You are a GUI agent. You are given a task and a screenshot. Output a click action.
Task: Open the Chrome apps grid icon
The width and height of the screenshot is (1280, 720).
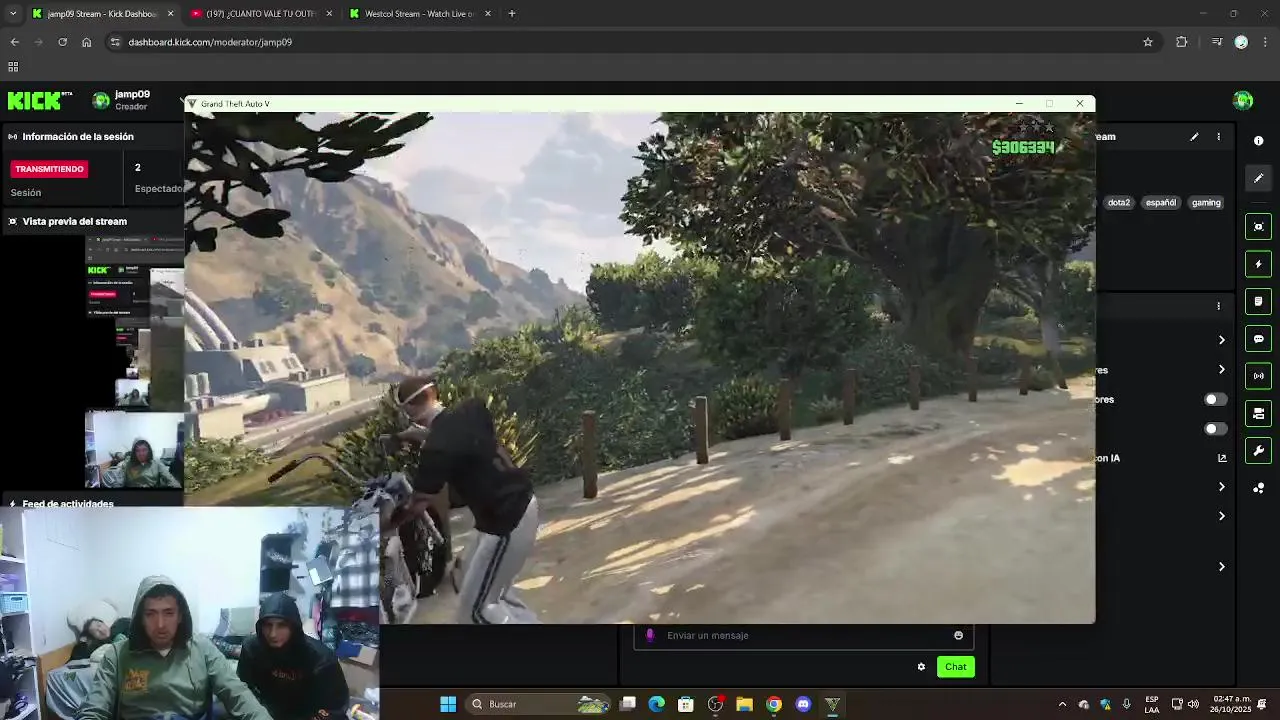click(13, 67)
